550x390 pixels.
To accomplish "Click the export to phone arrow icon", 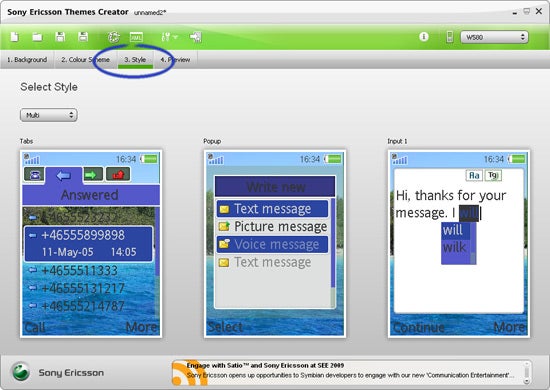I will pyautogui.click(x=196, y=37).
